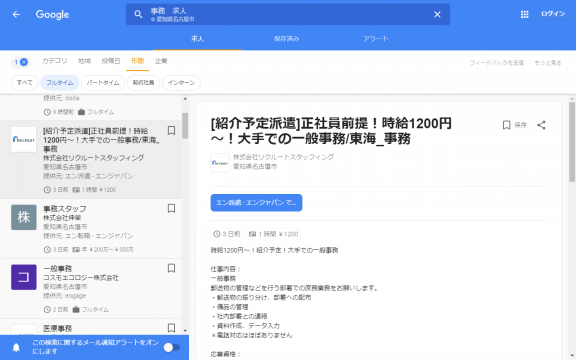Image resolution: width=576 pixels, height=360 pixels.
Task: Expand the 投稿日 filter
Action: 111,61
